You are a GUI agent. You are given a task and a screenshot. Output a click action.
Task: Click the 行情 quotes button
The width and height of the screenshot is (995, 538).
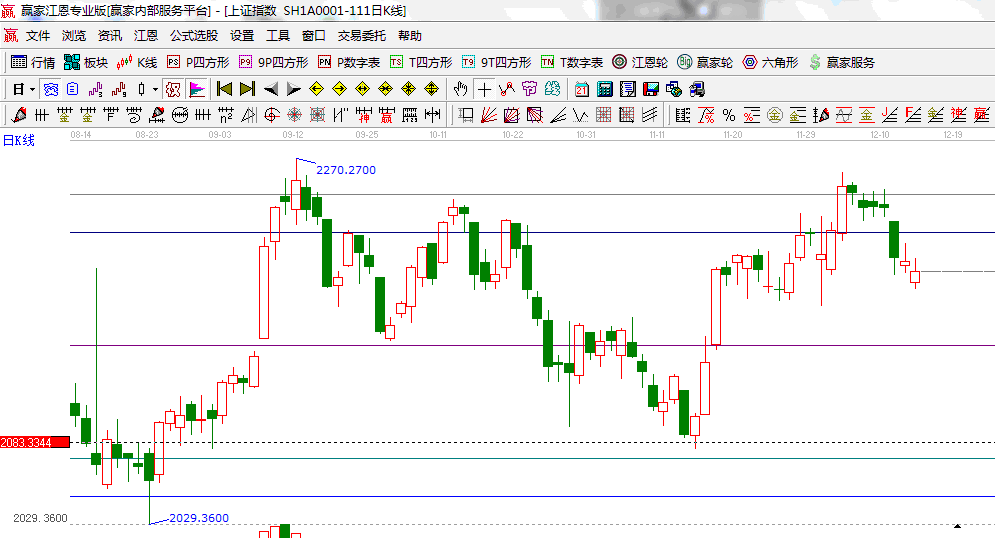(33, 62)
